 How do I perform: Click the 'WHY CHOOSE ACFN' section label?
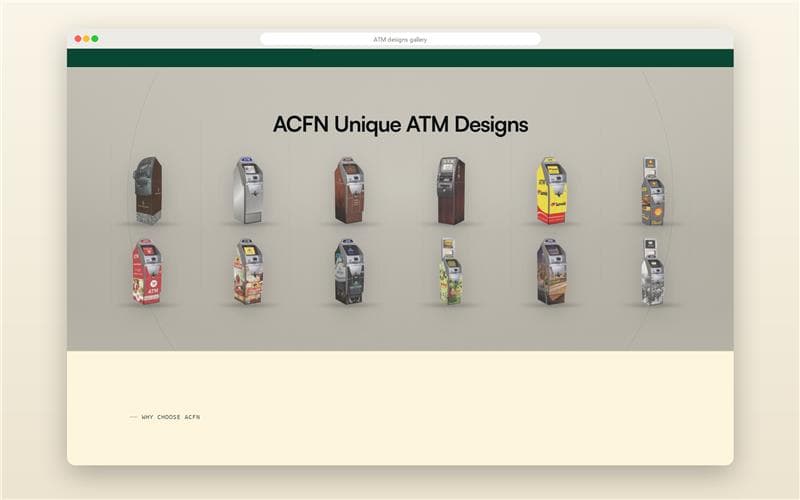[x=170, y=417]
